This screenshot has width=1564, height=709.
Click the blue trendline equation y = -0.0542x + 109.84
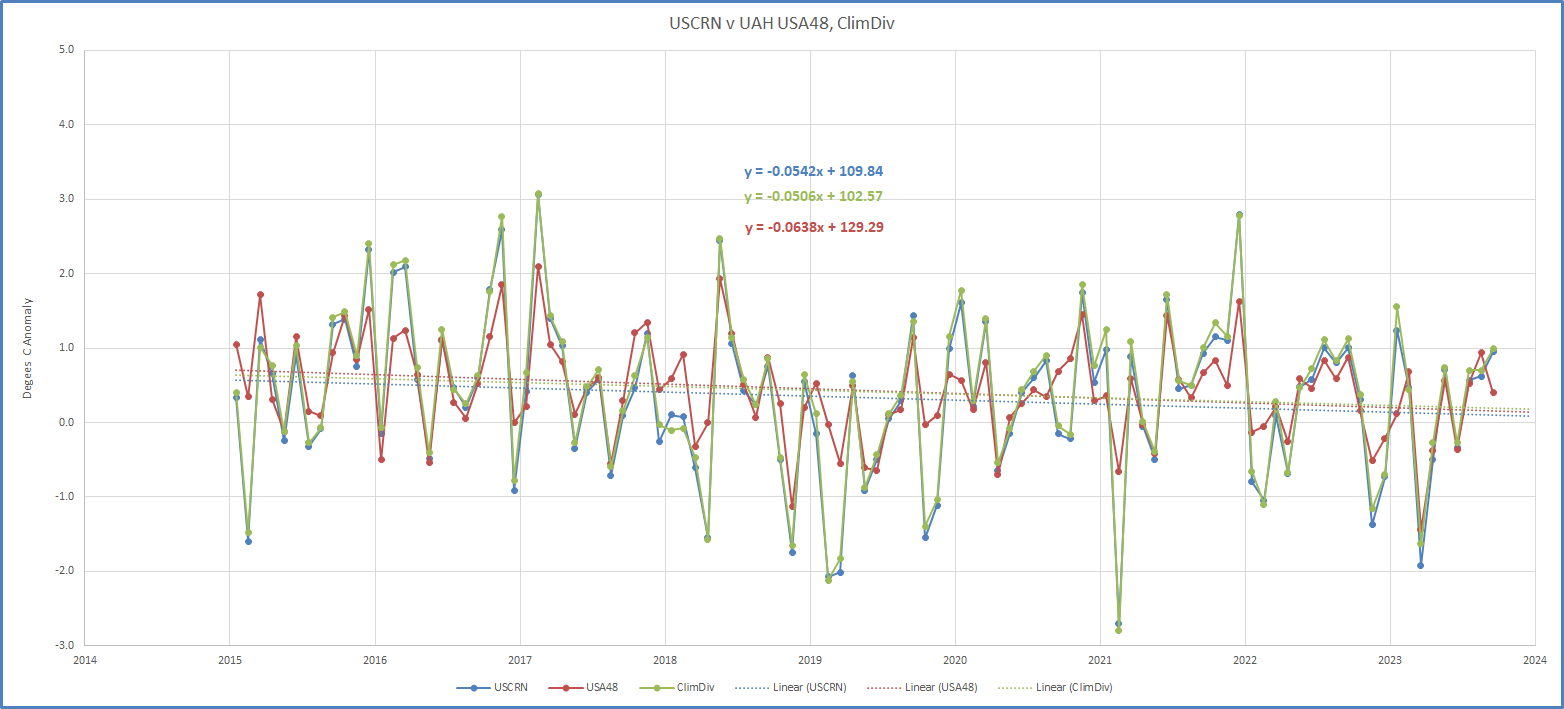coord(813,171)
